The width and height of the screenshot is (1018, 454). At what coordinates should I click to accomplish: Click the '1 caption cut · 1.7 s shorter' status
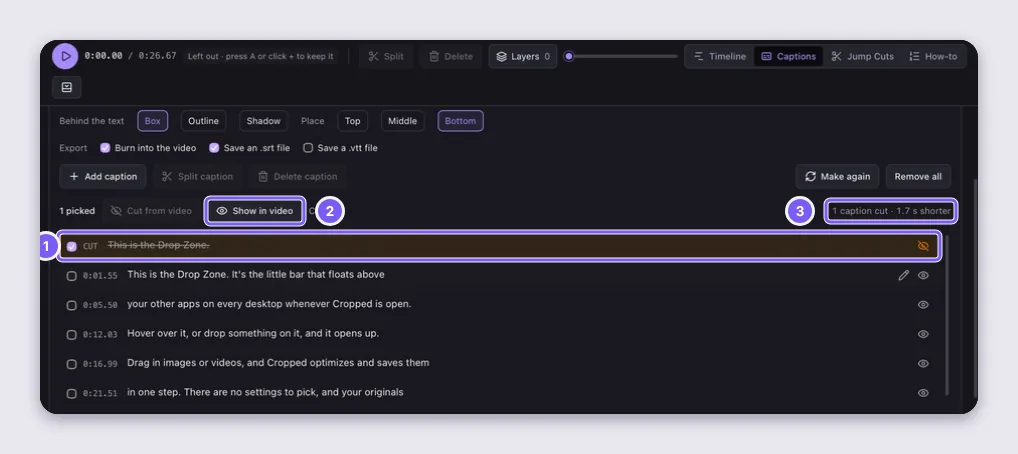pyautogui.click(x=891, y=211)
